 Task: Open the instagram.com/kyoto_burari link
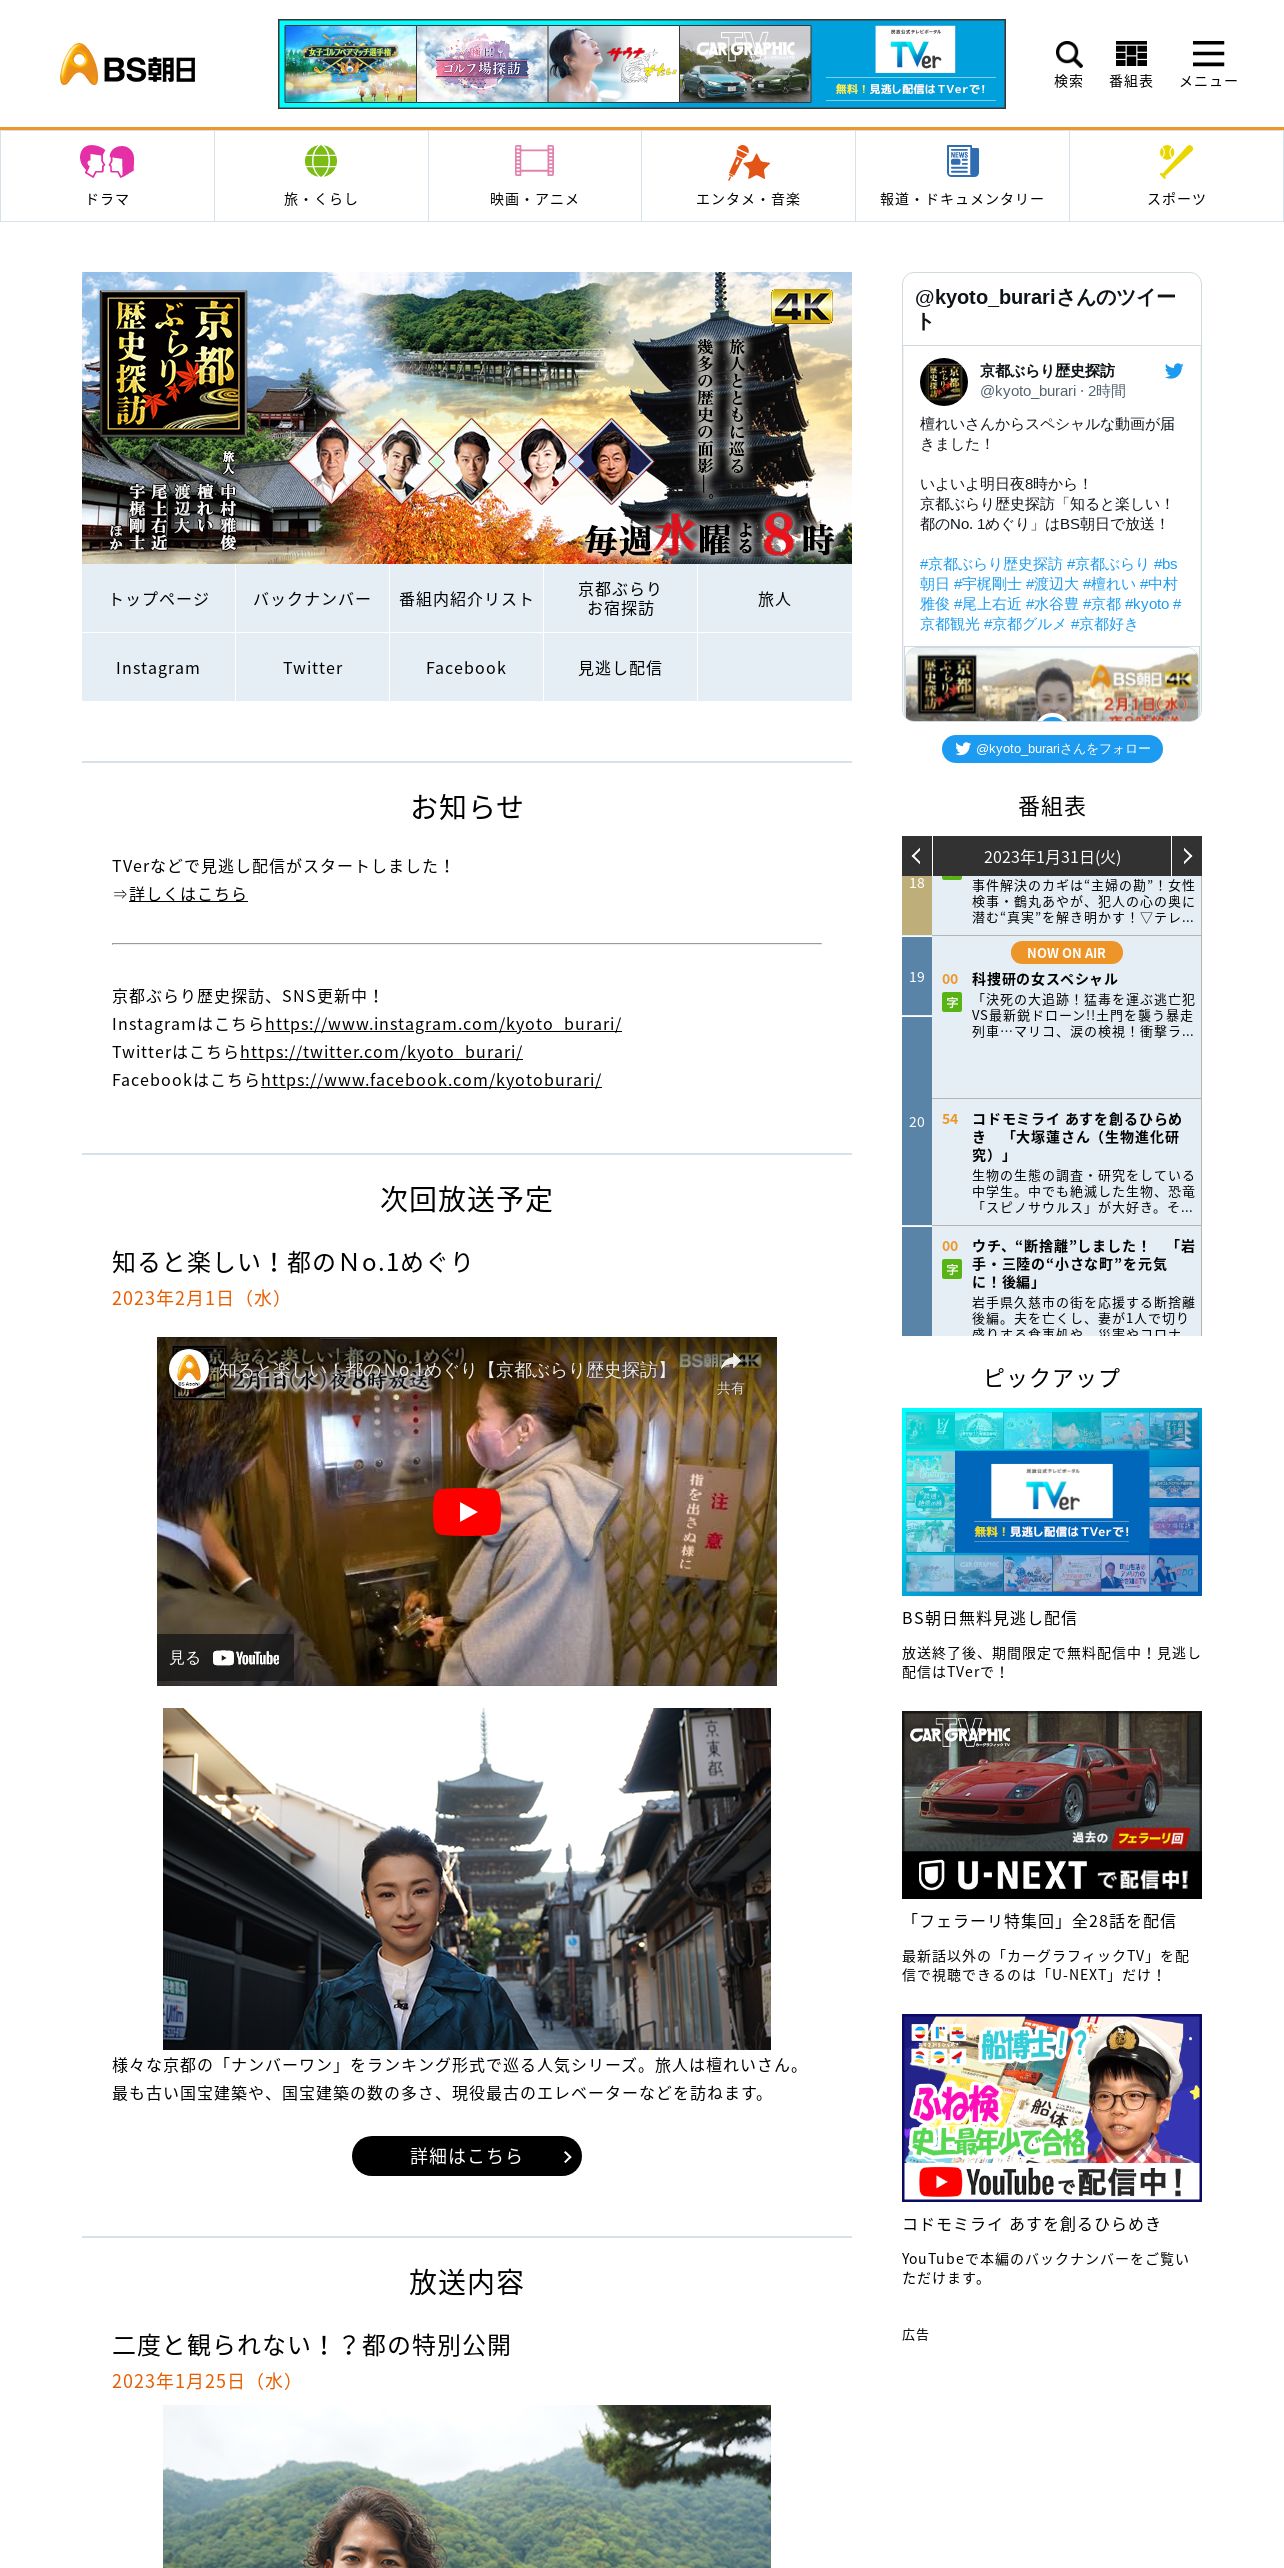pyautogui.click(x=443, y=1024)
